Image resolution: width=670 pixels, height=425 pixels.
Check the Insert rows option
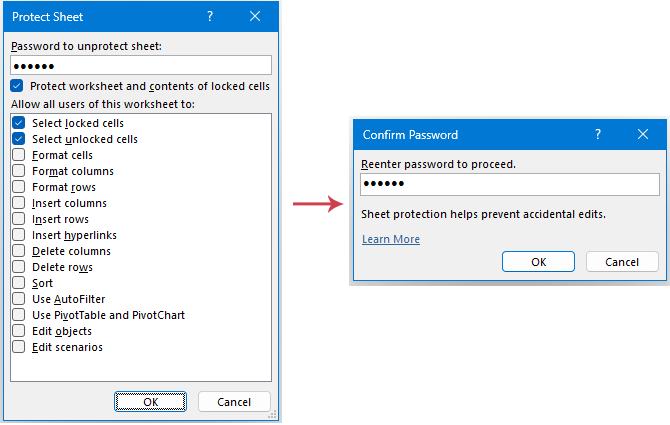19,219
